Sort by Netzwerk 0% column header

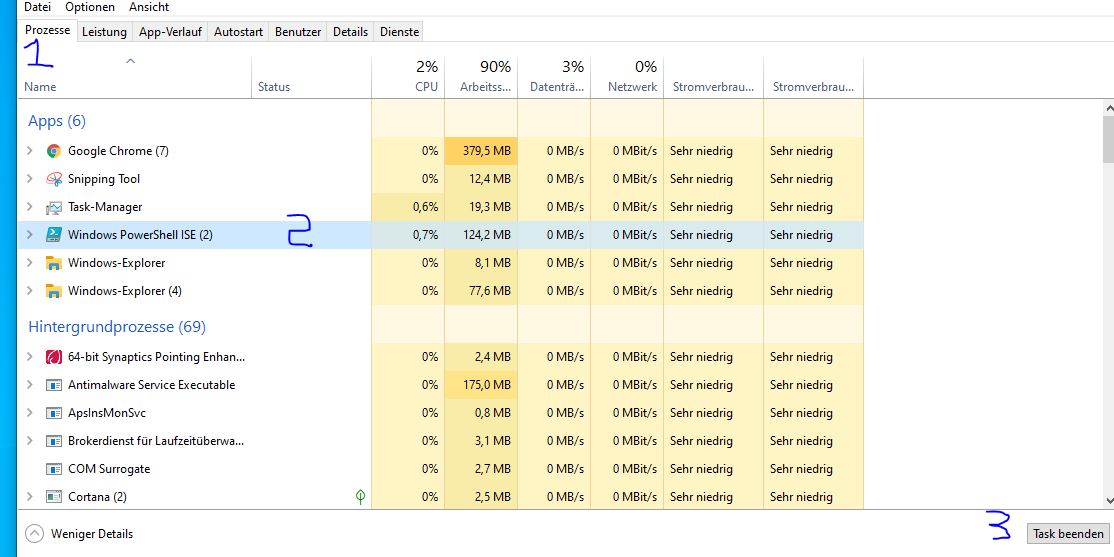[627, 77]
